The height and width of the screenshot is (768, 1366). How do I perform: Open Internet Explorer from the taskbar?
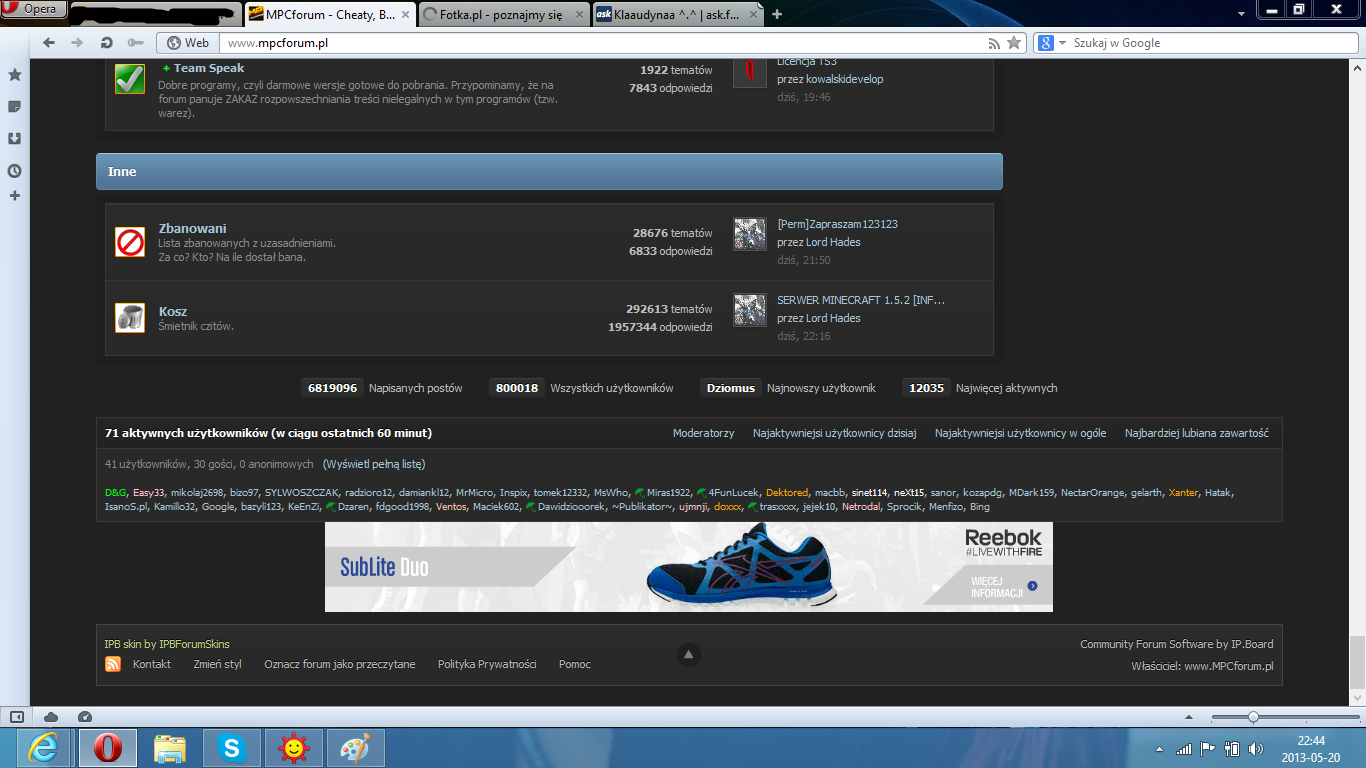(42, 748)
